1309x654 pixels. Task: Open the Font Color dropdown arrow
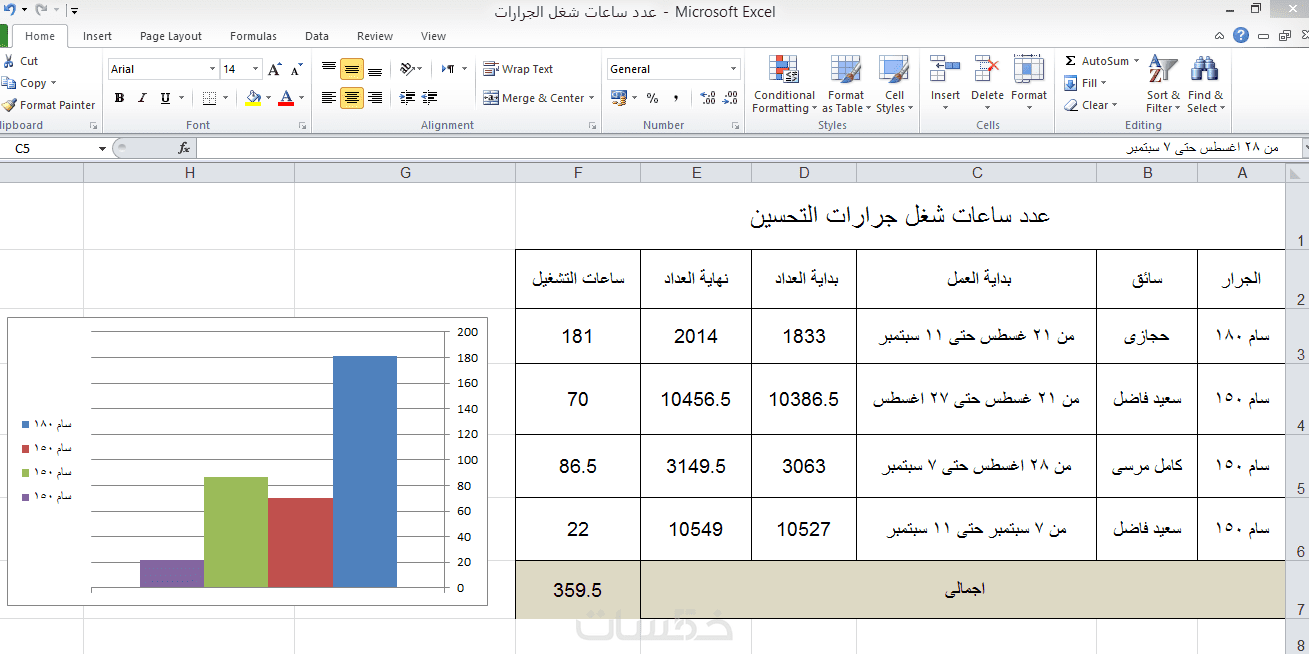[301, 98]
